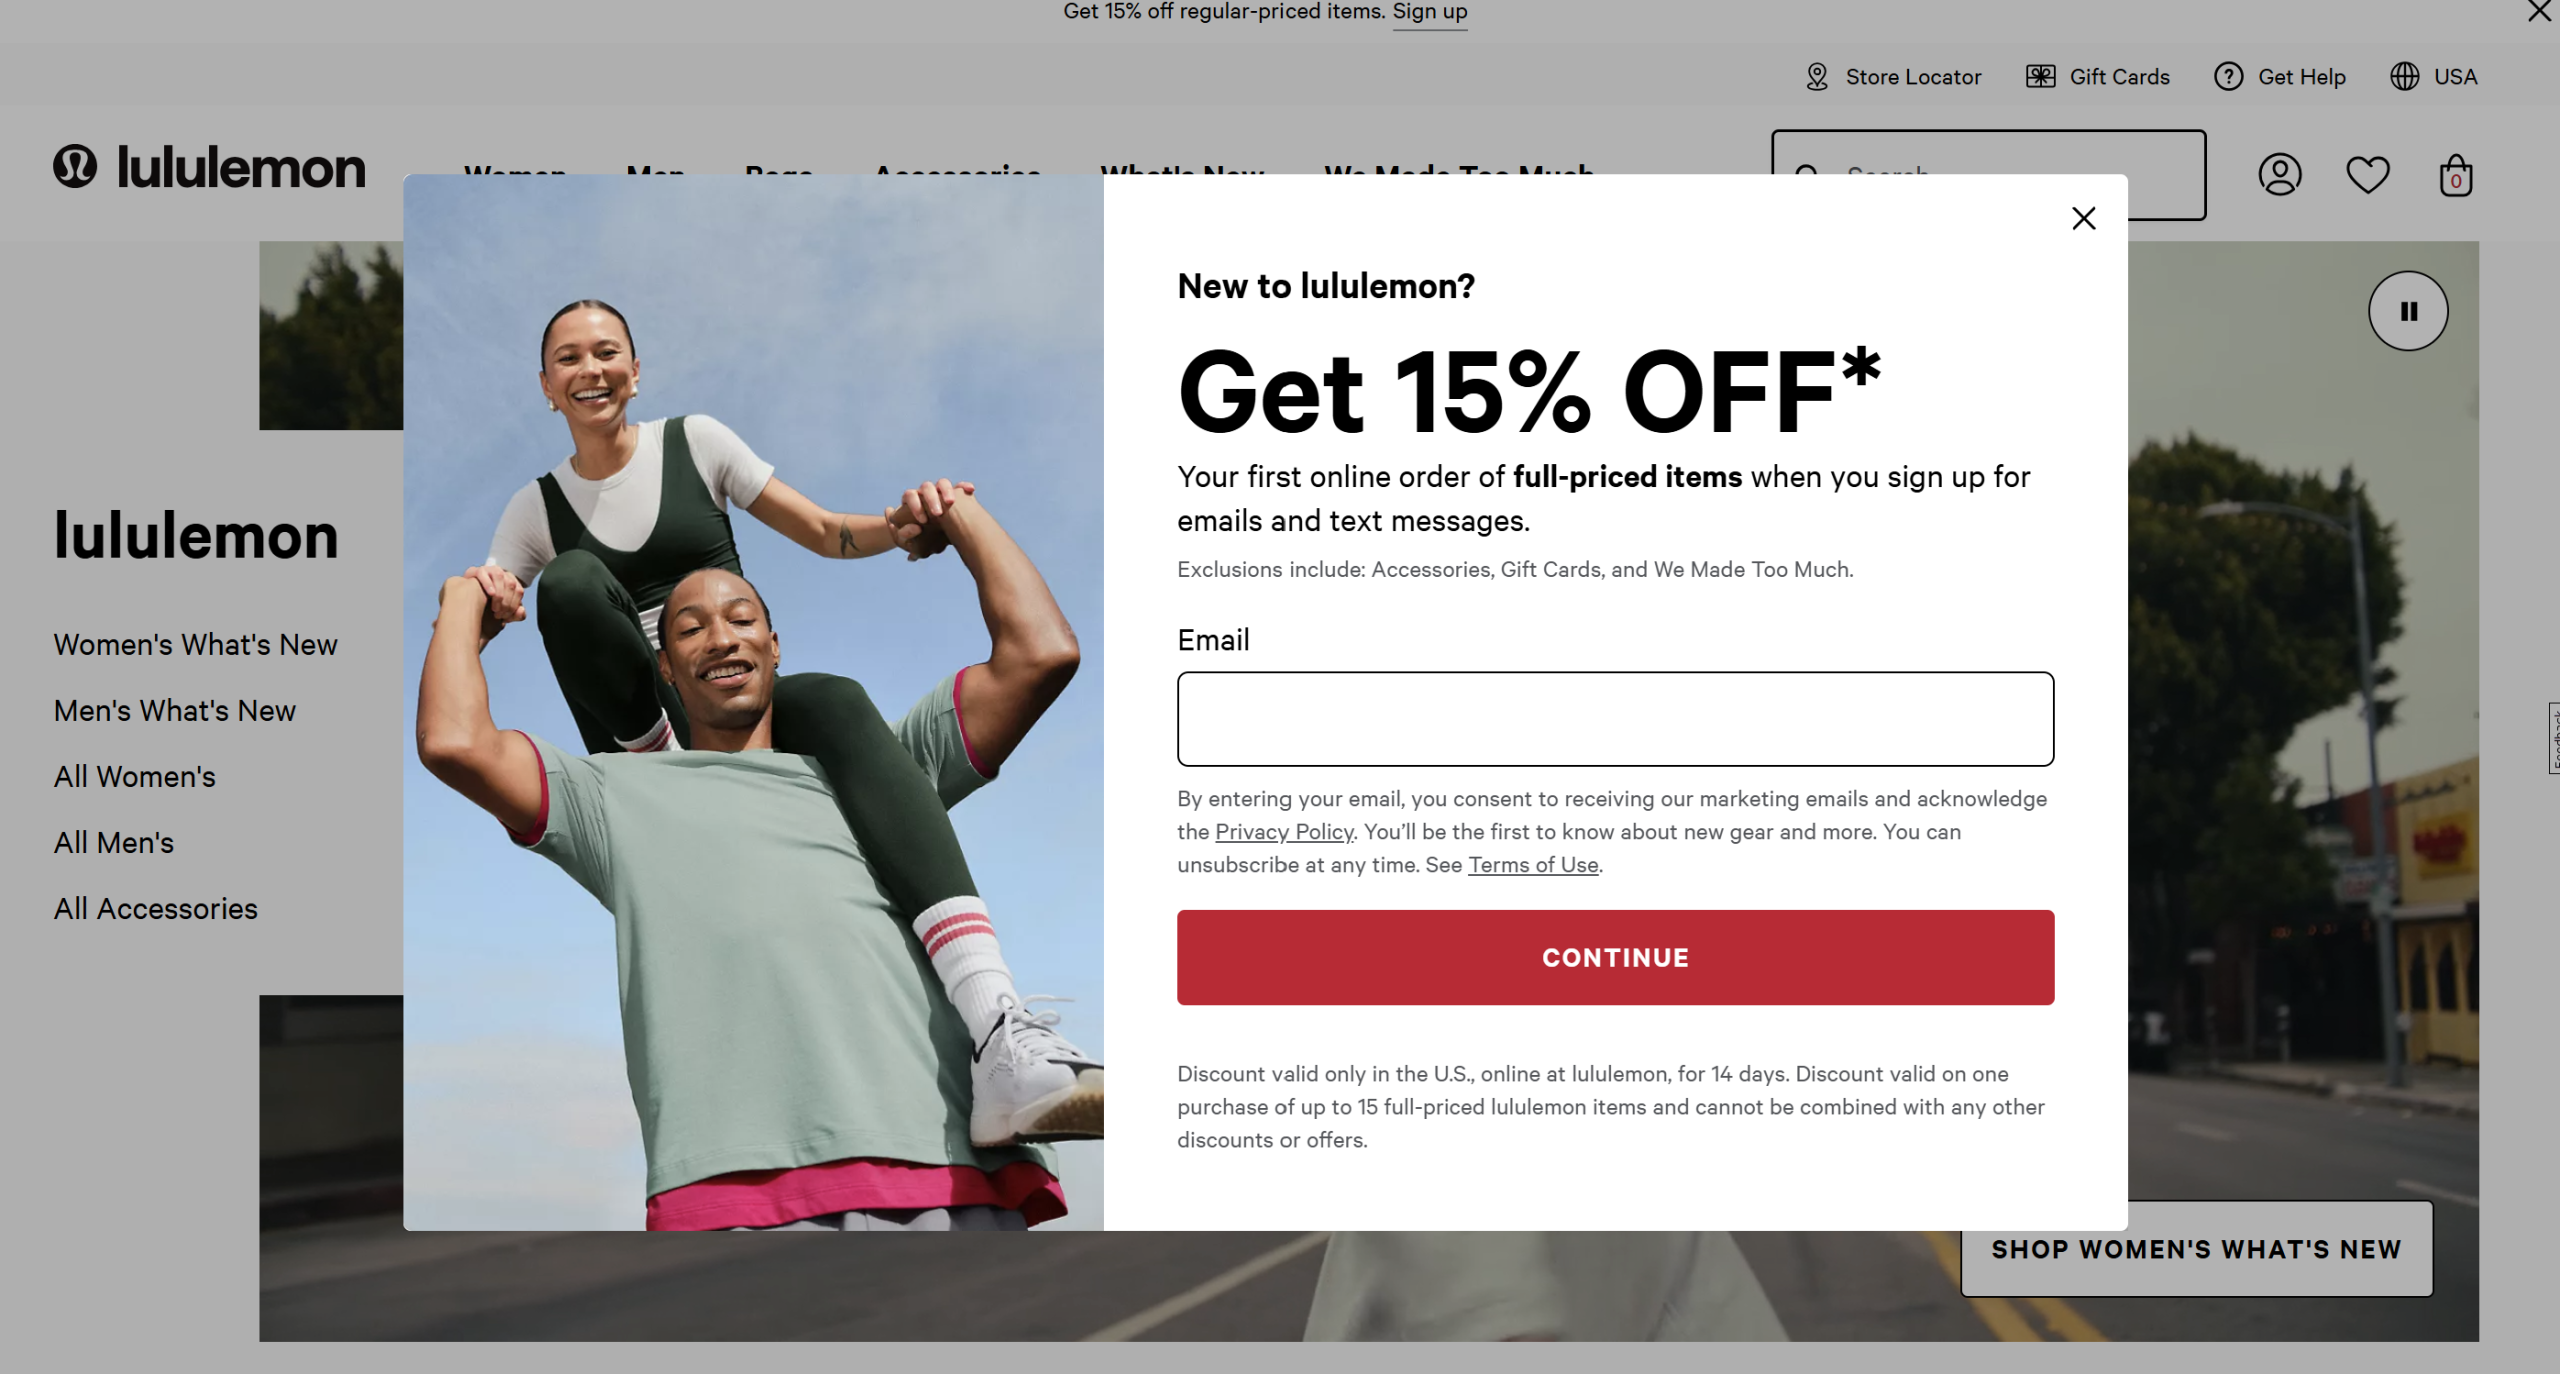
Task: Close the 15% off signup popup
Action: (2084, 218)
